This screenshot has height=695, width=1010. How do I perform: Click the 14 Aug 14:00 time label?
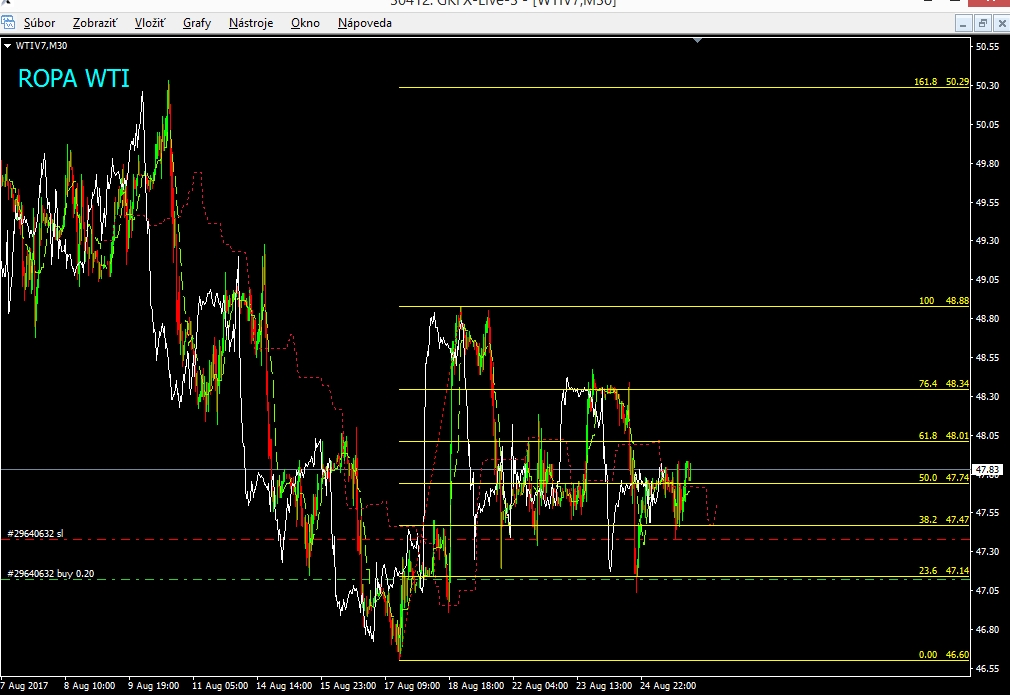click(284, 686)
